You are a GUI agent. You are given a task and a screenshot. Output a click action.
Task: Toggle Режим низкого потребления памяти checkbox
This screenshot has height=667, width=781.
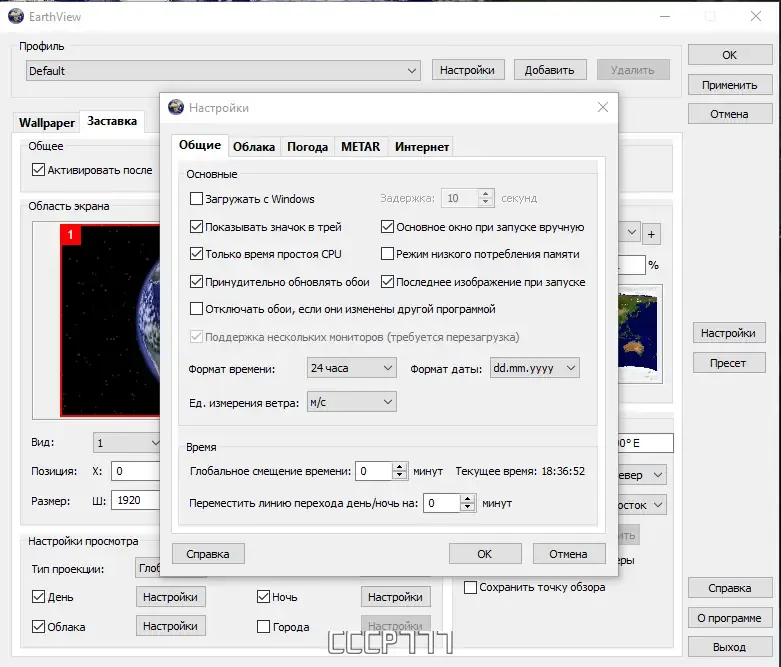coord(387,254)
